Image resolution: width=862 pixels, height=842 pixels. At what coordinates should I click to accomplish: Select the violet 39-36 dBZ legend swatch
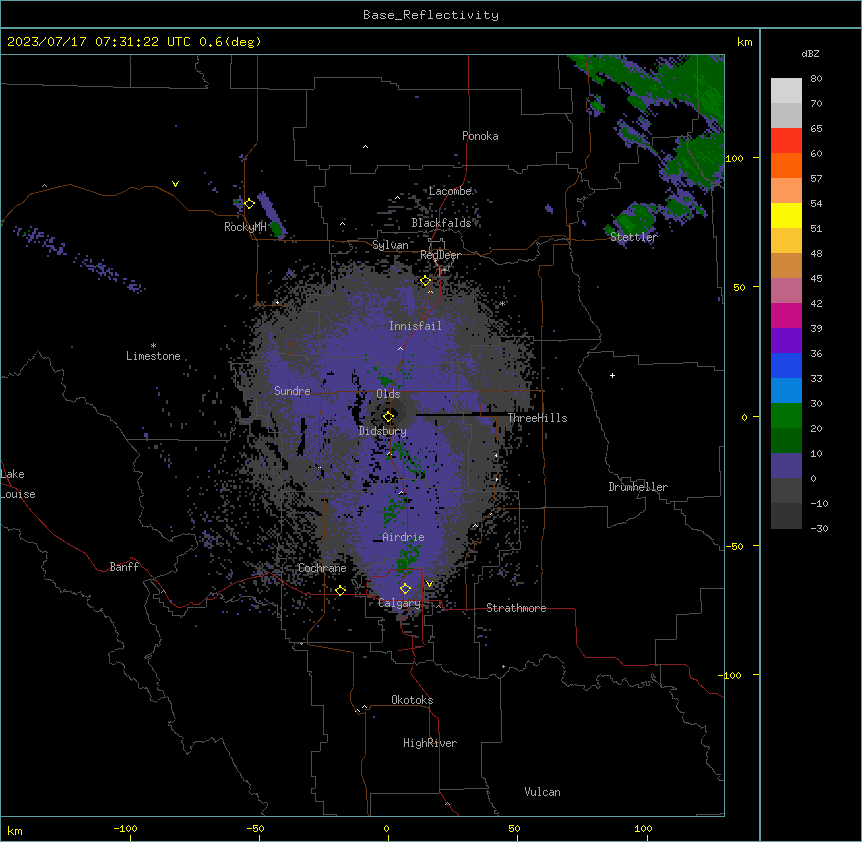tap(786, 341)
